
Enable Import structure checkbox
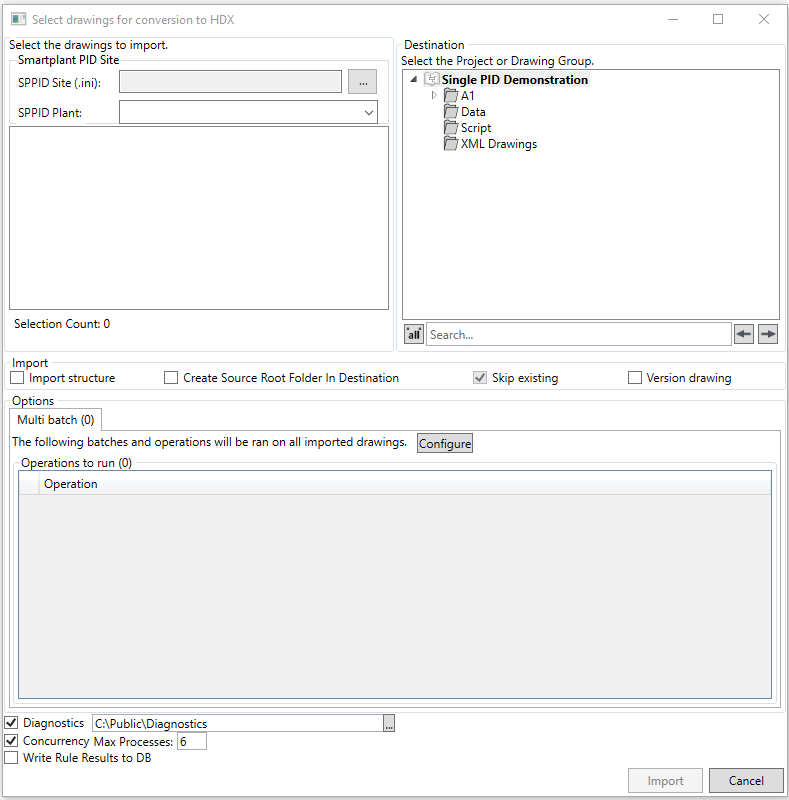(17, 378)
